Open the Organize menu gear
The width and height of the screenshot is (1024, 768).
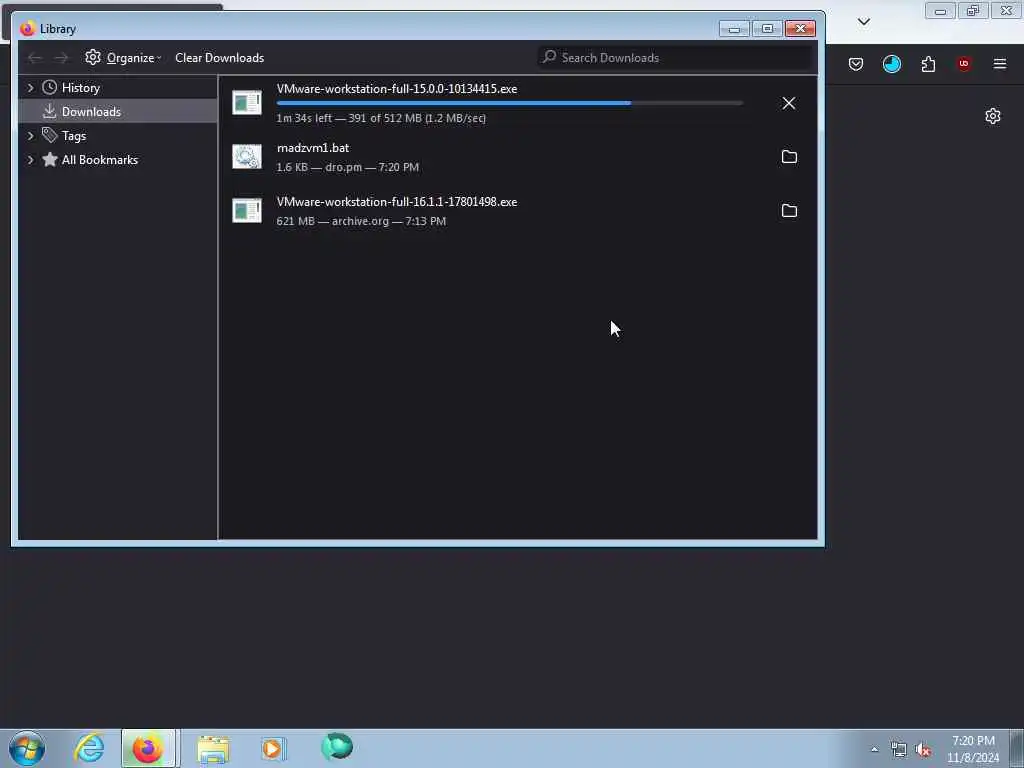[x=93, y=57]
